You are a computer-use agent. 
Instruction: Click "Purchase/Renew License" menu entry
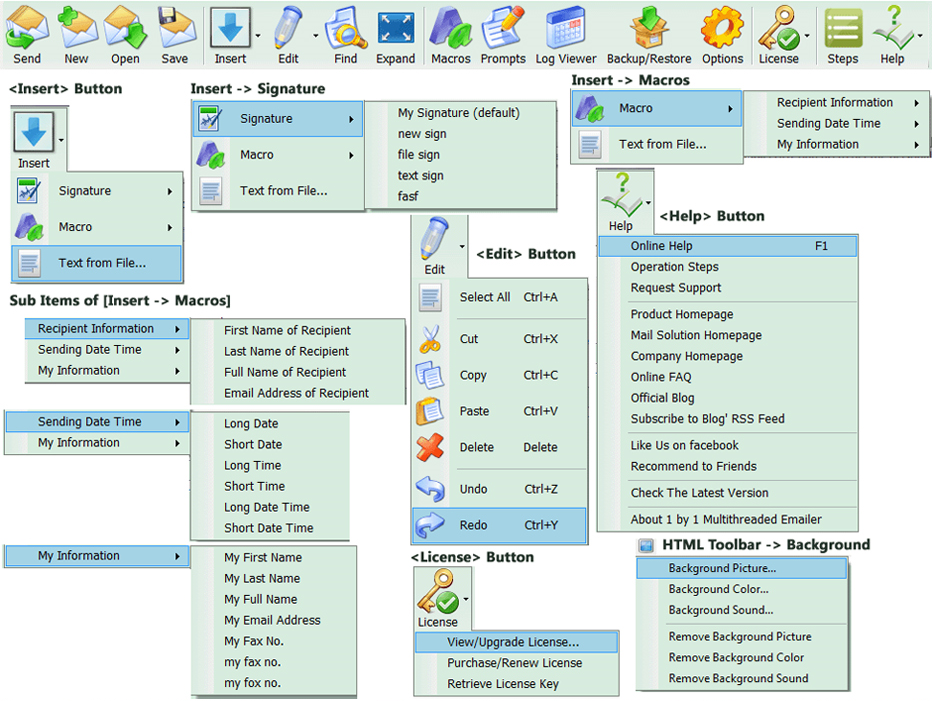pos(514,663)
